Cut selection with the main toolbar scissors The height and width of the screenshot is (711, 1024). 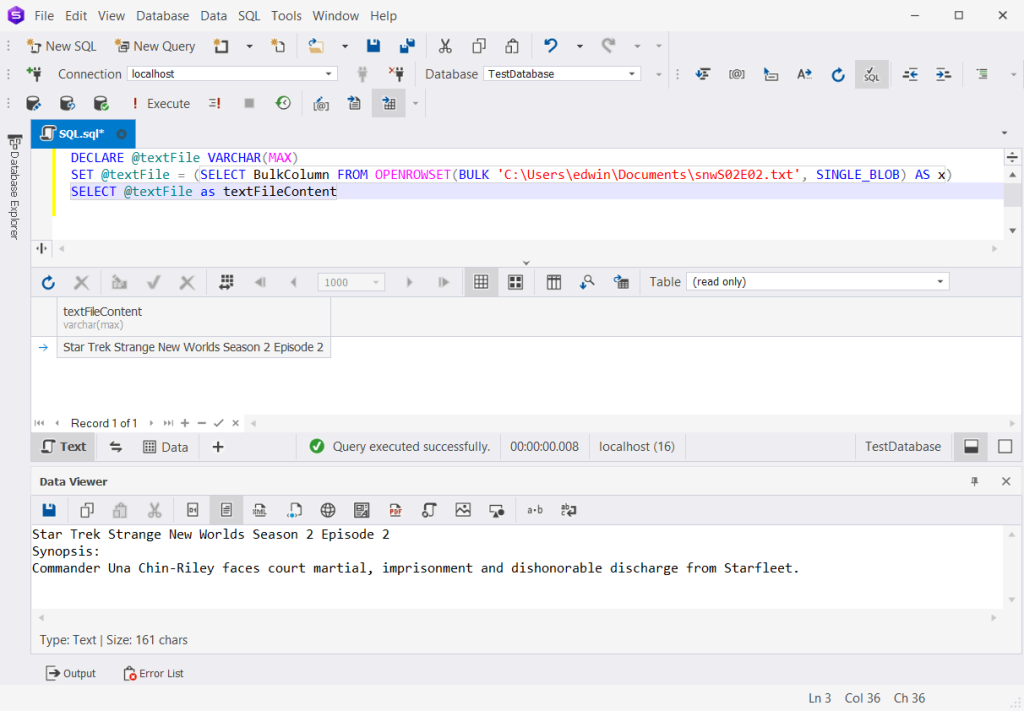click(445, 46)
